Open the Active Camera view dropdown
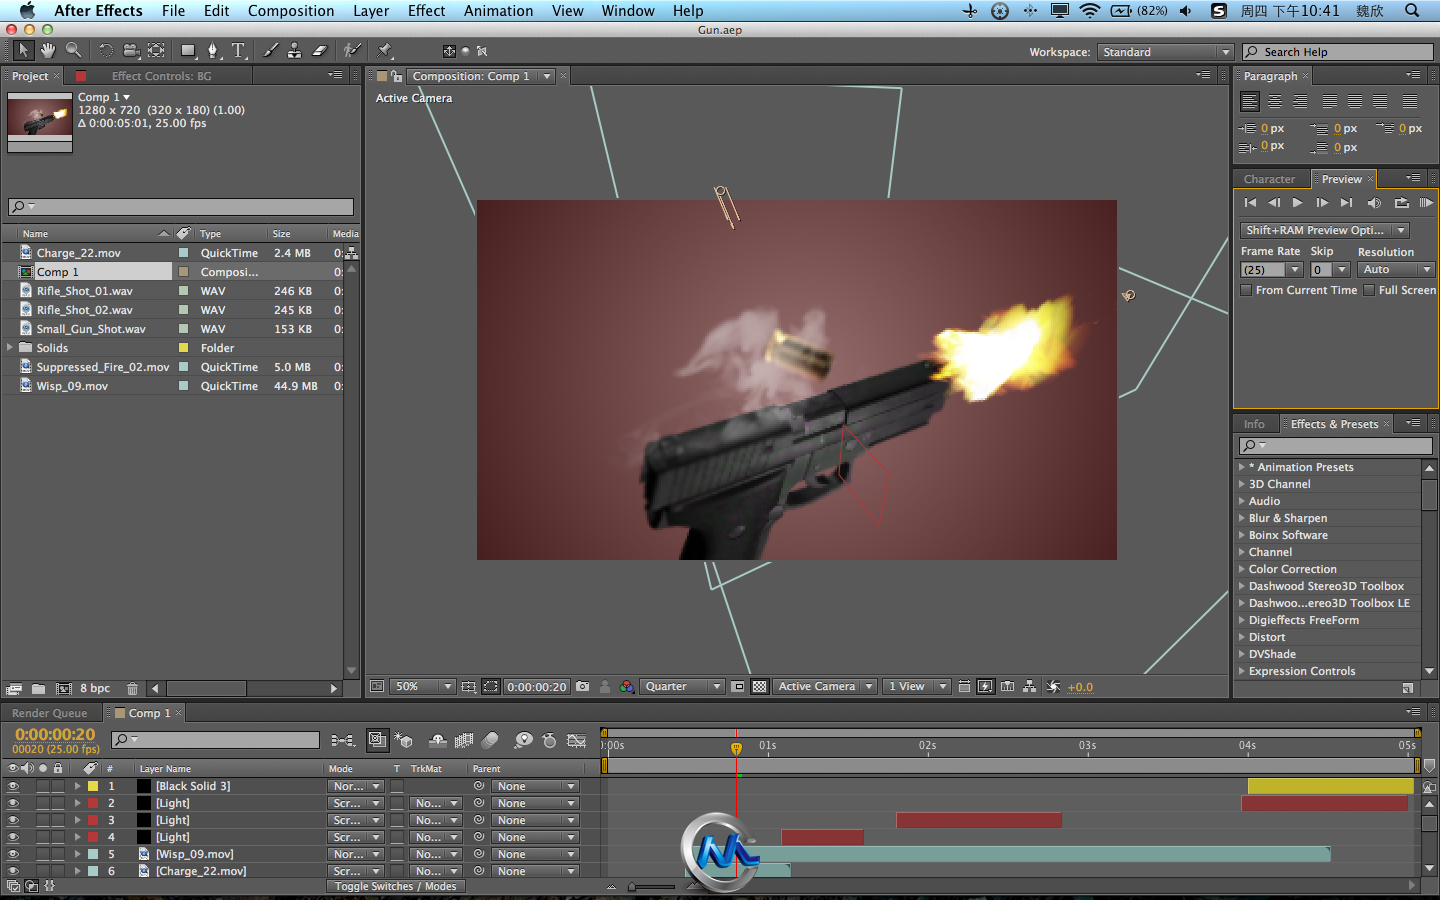Viewport: 1440px width, 900px height. point(826,687)
